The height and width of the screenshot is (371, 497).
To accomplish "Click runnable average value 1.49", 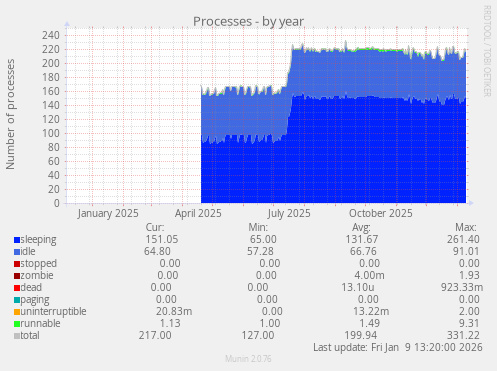I will [369, 323].
